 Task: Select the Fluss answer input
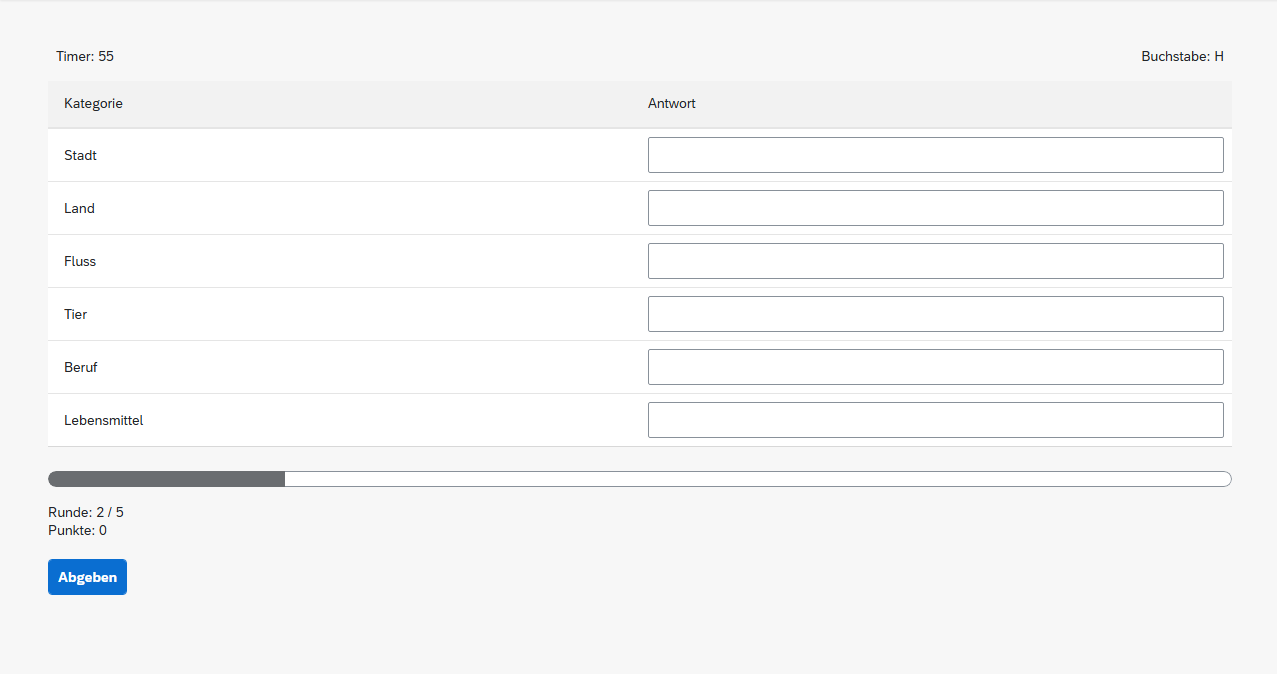click(935, 261)
